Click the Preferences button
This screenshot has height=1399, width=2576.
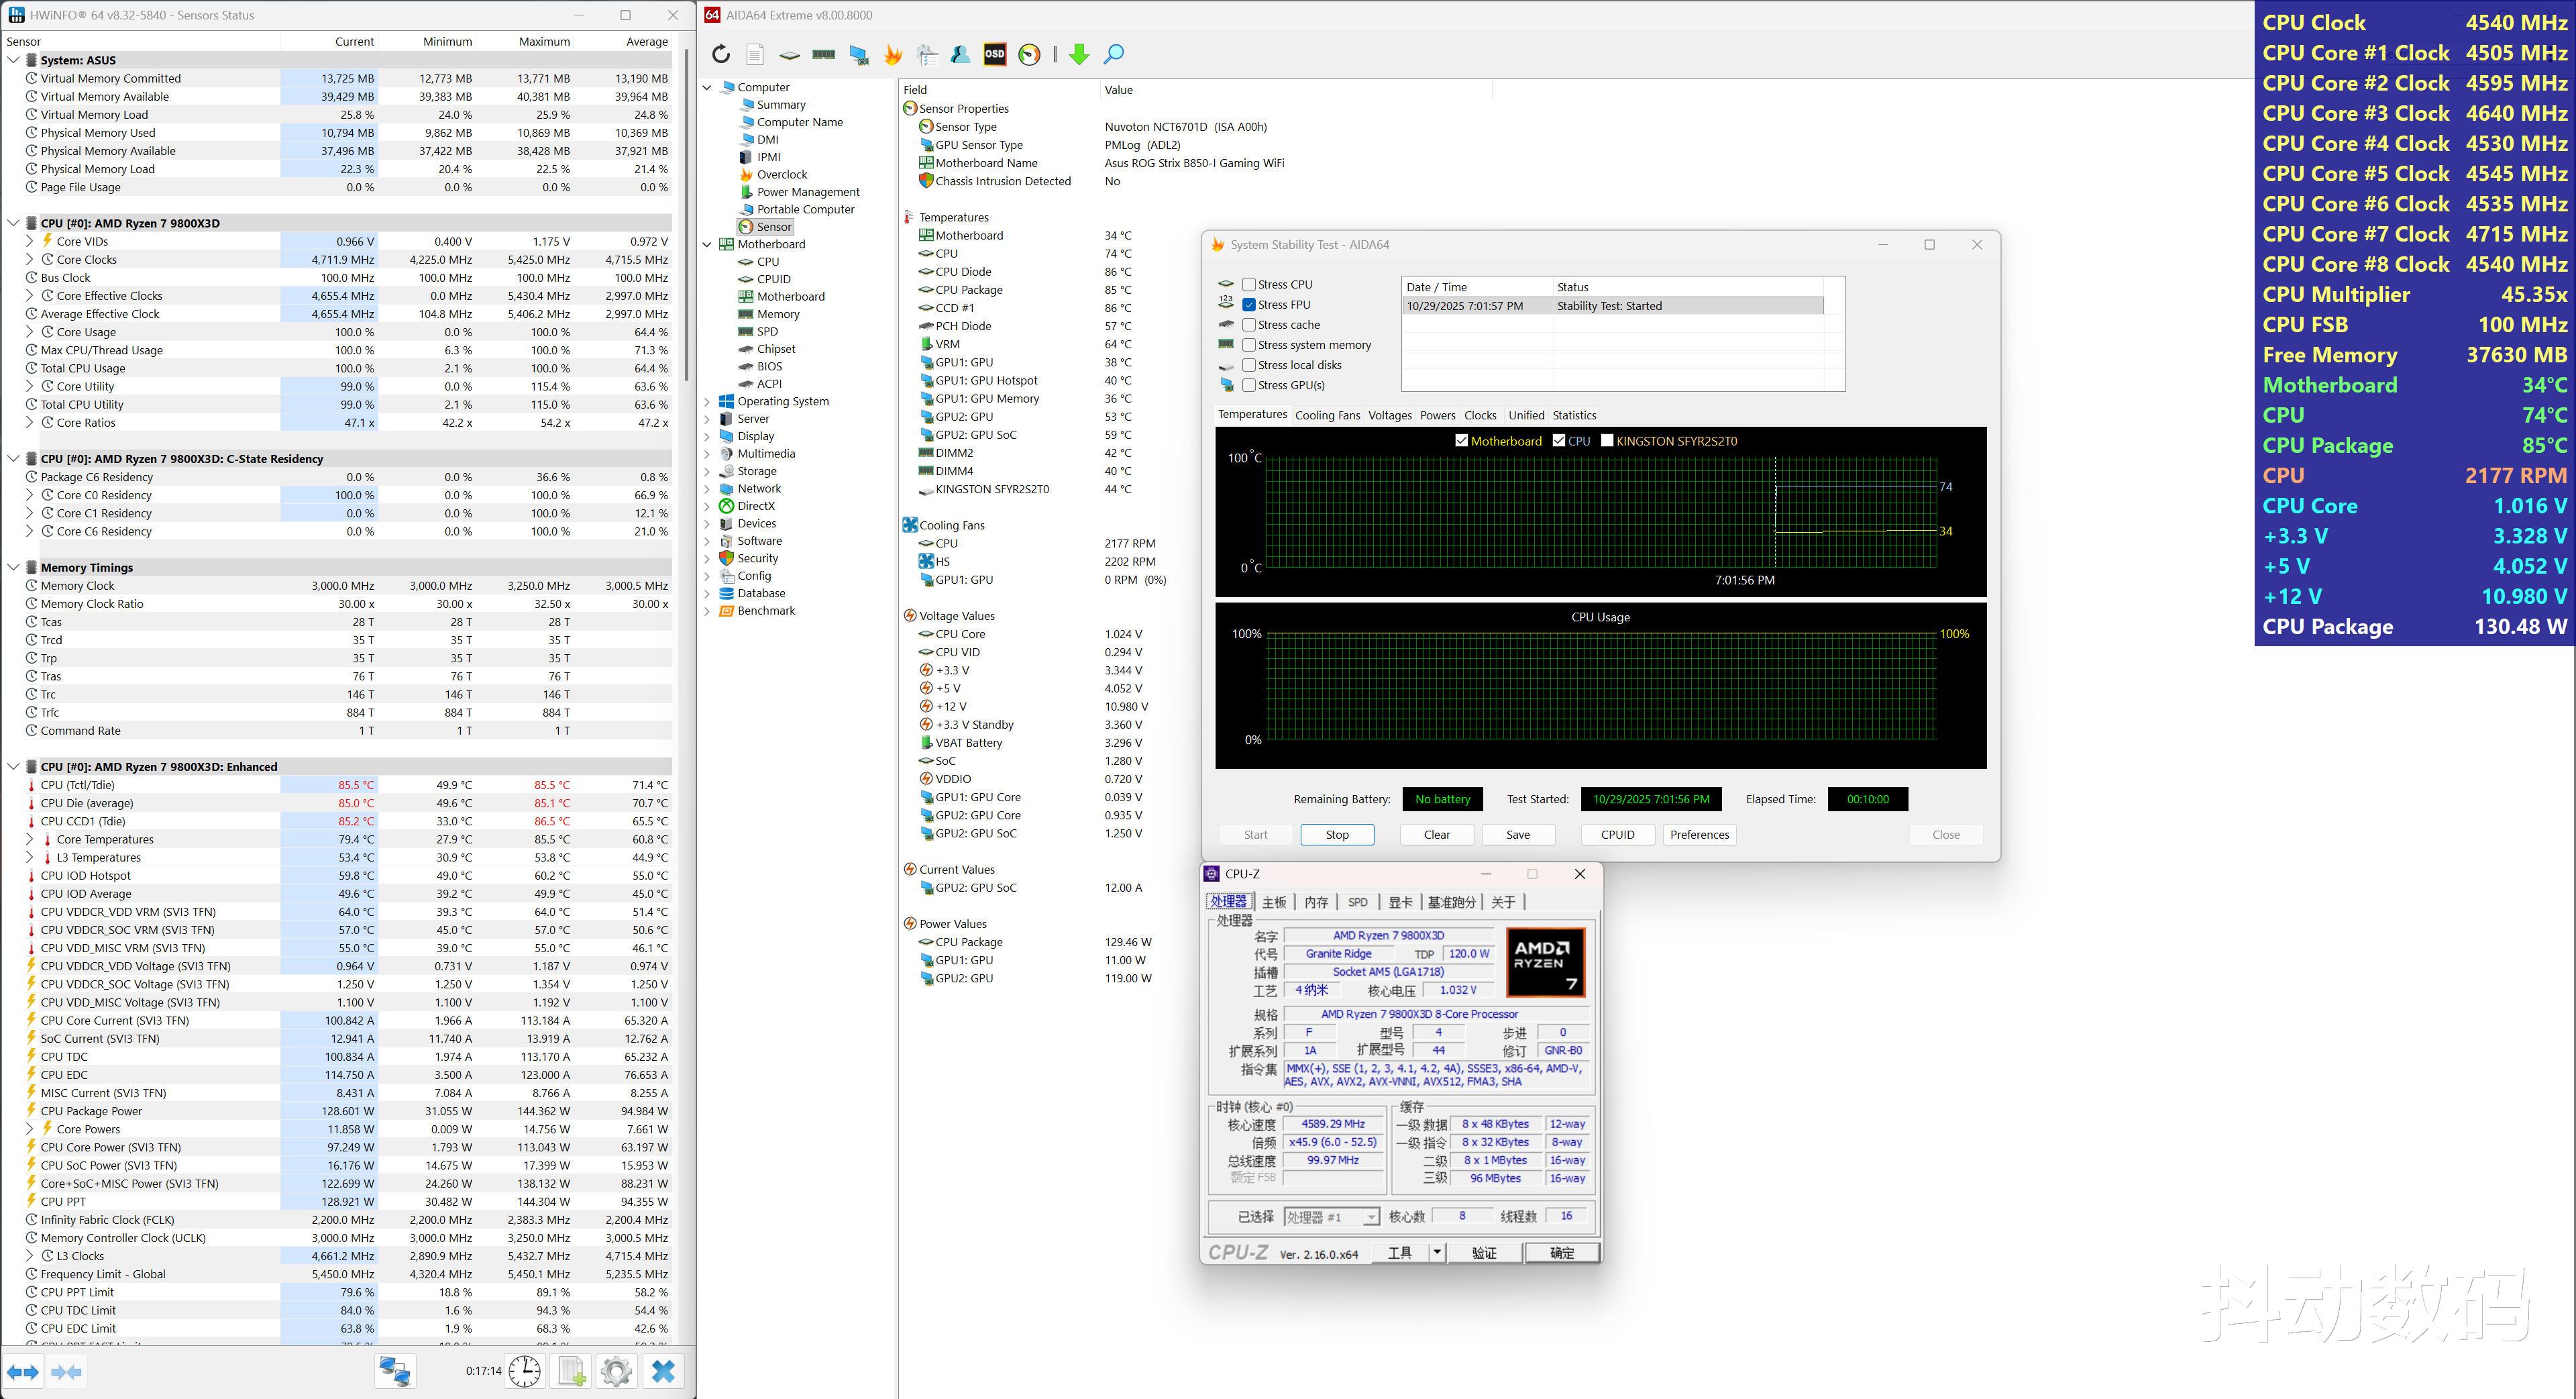point(1699,835)
